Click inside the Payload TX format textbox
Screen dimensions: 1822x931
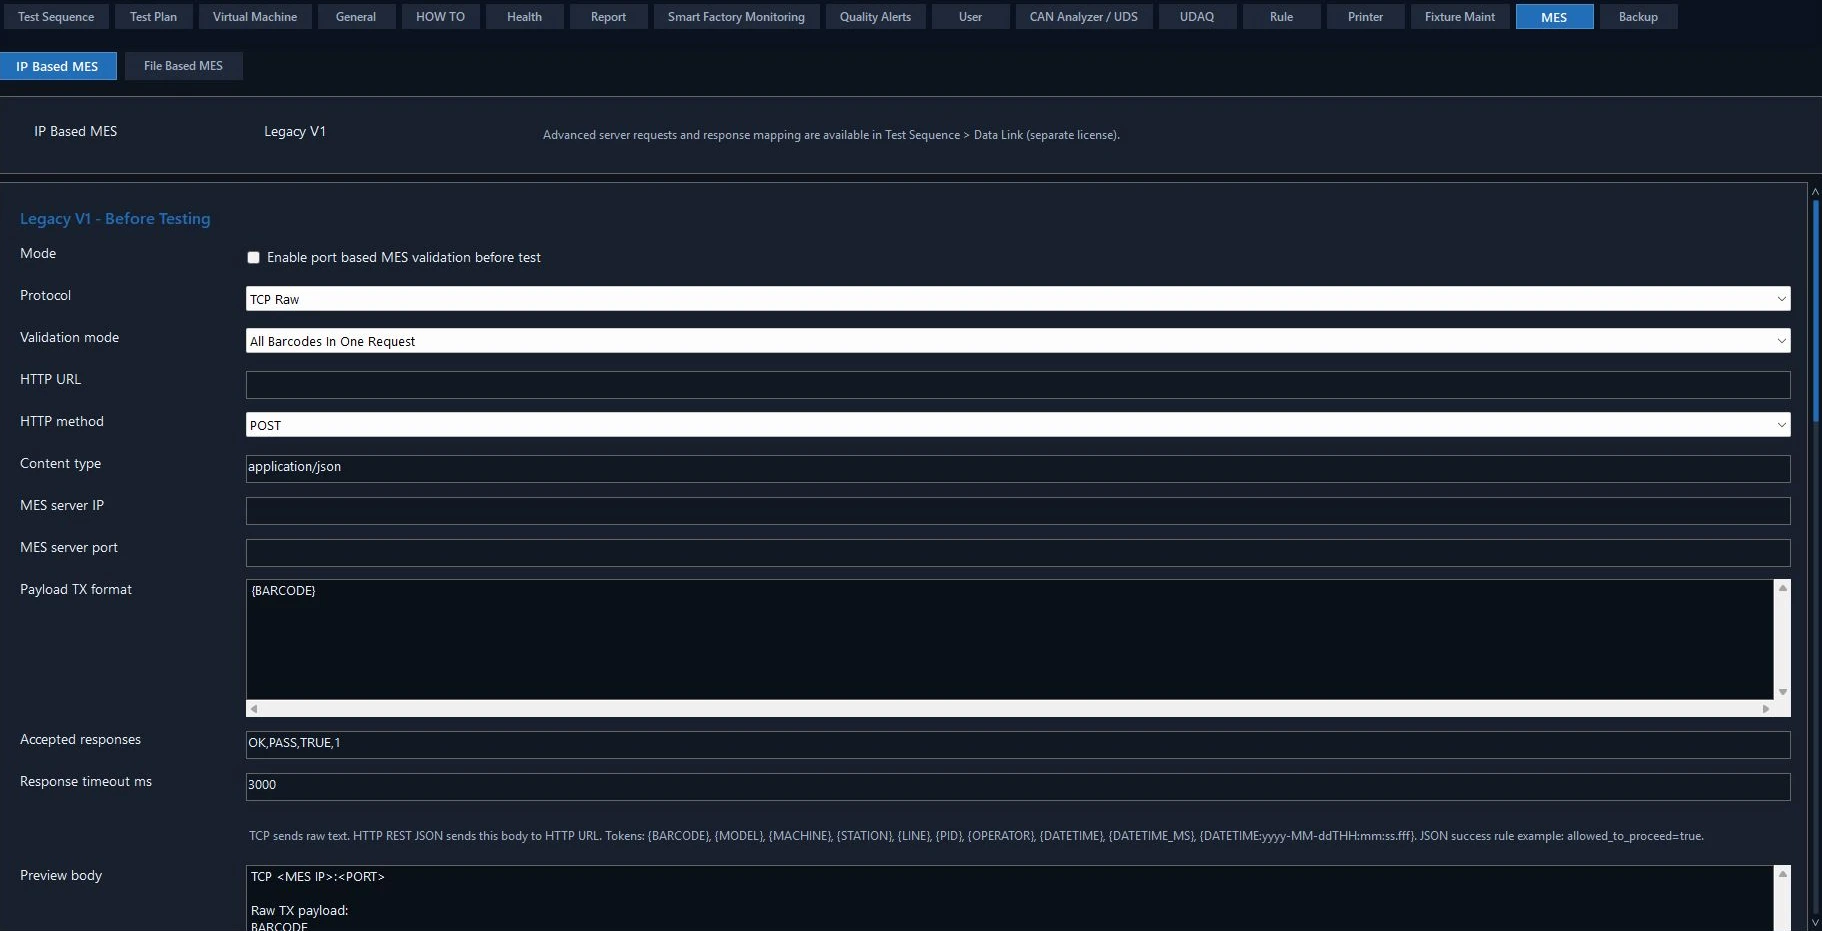coord(1010,640)
